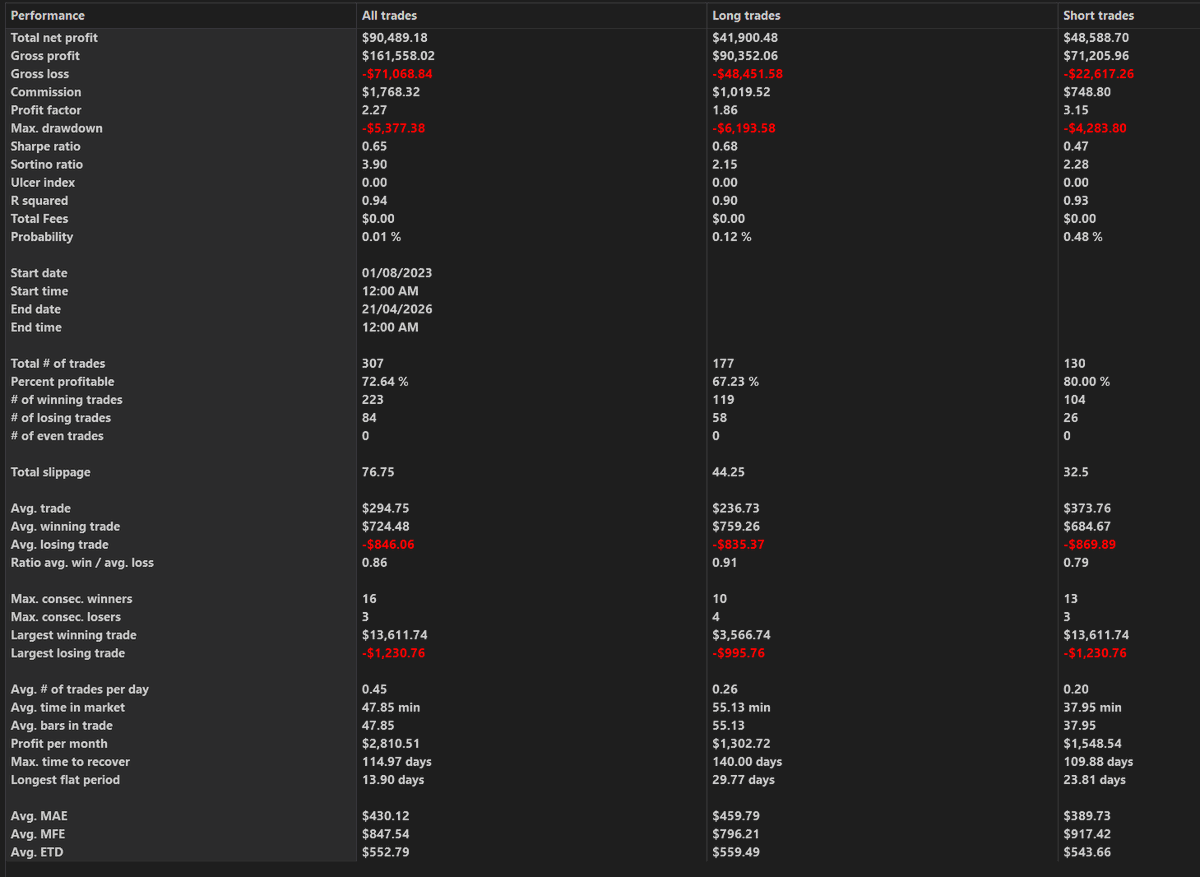Screen dimensions: 1200x877
Task: Click Percent profitable 72.64 %
Action: pos(385,382)
